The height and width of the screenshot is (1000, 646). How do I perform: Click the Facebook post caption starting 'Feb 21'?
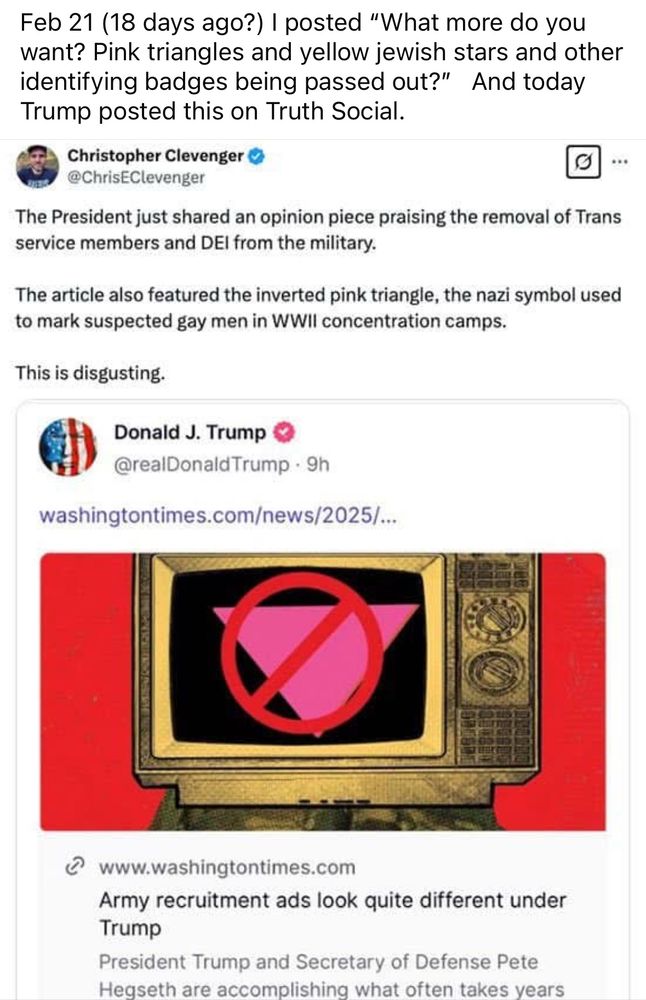coord(321,67)
